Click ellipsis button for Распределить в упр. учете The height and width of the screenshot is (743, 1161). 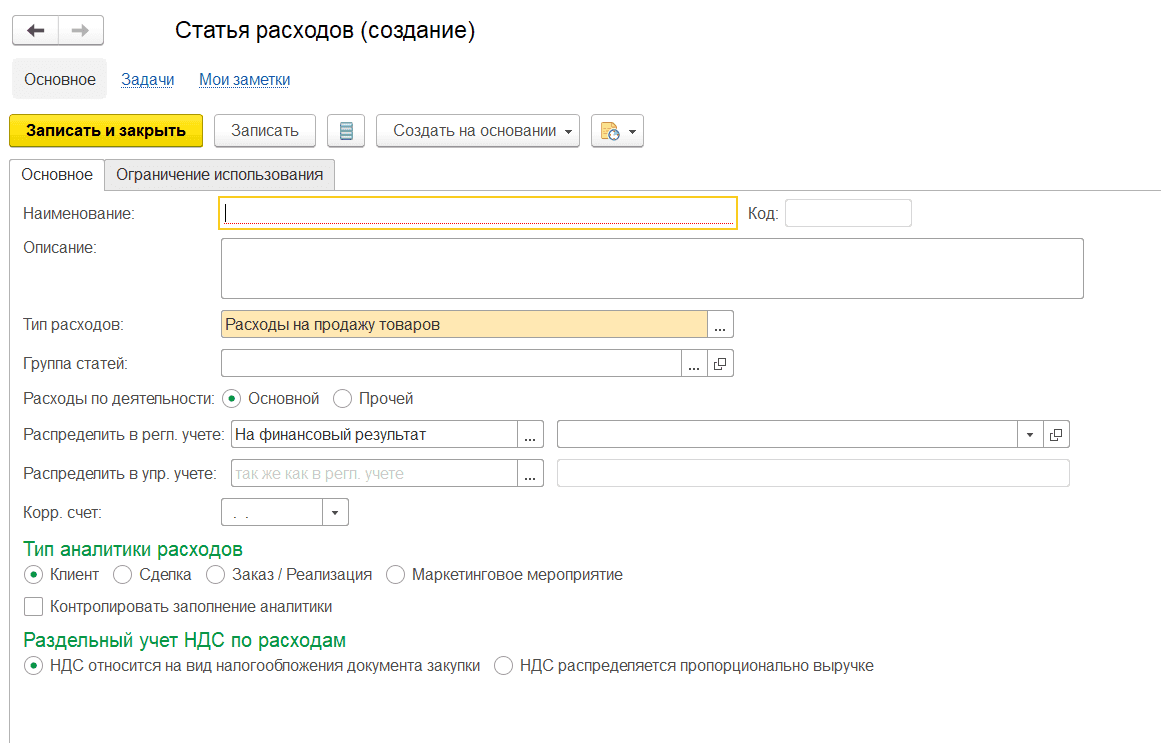531,473
